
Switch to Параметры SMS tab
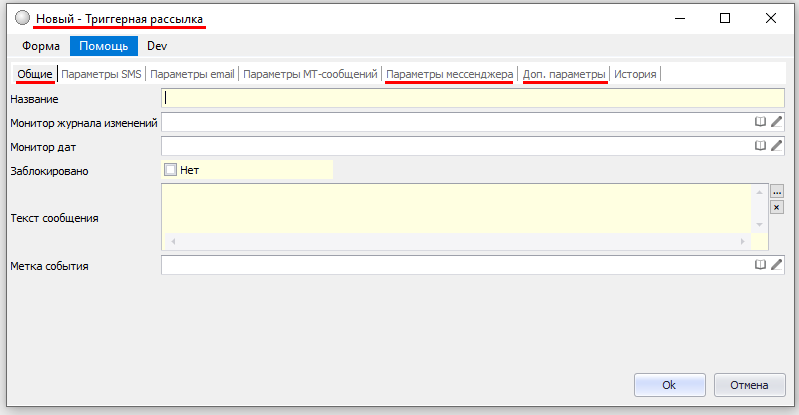click(102, 74)
